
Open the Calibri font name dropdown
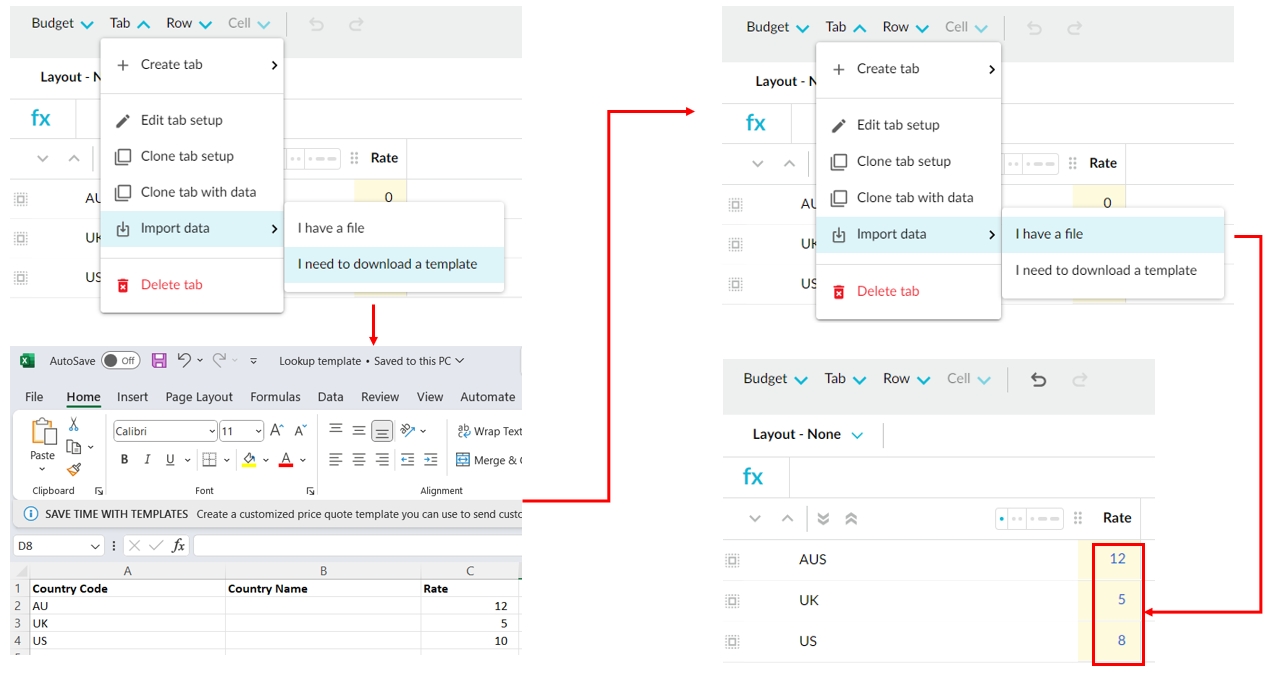211,432
